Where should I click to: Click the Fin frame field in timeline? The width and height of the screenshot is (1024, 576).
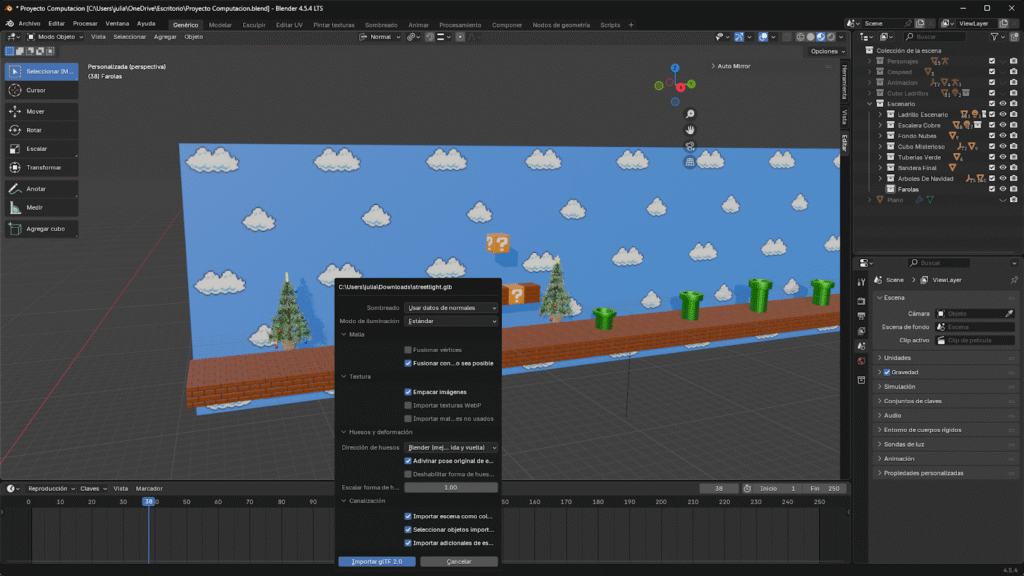tap(824, 488)
